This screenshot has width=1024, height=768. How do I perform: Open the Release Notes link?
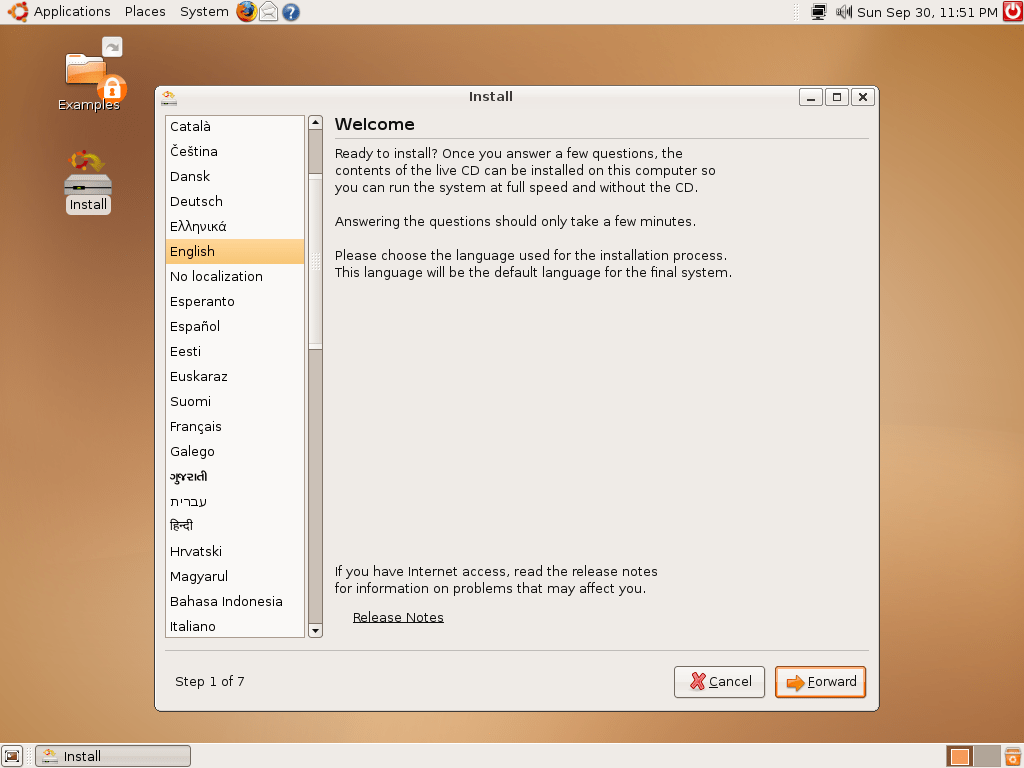tap(398, 617)
